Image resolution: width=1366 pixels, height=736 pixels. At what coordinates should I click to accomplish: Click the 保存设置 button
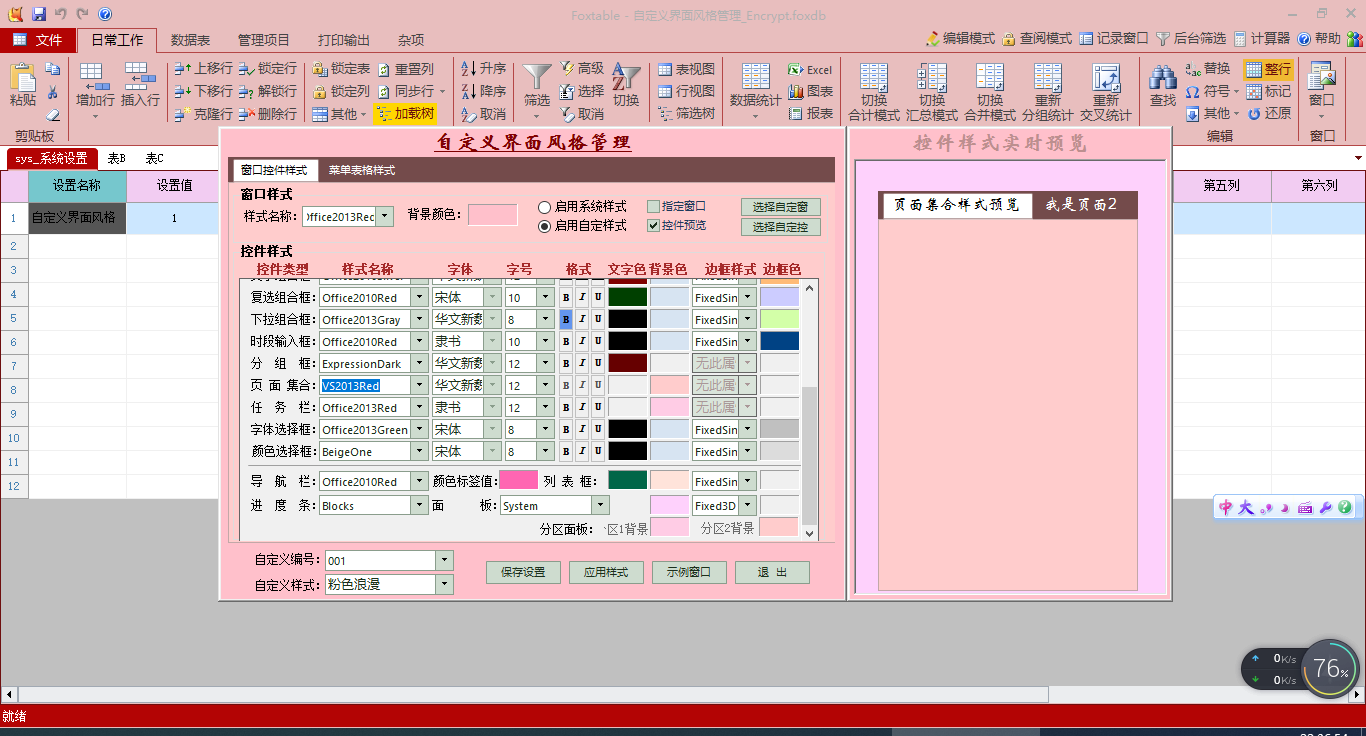click(x=523, y=573)
